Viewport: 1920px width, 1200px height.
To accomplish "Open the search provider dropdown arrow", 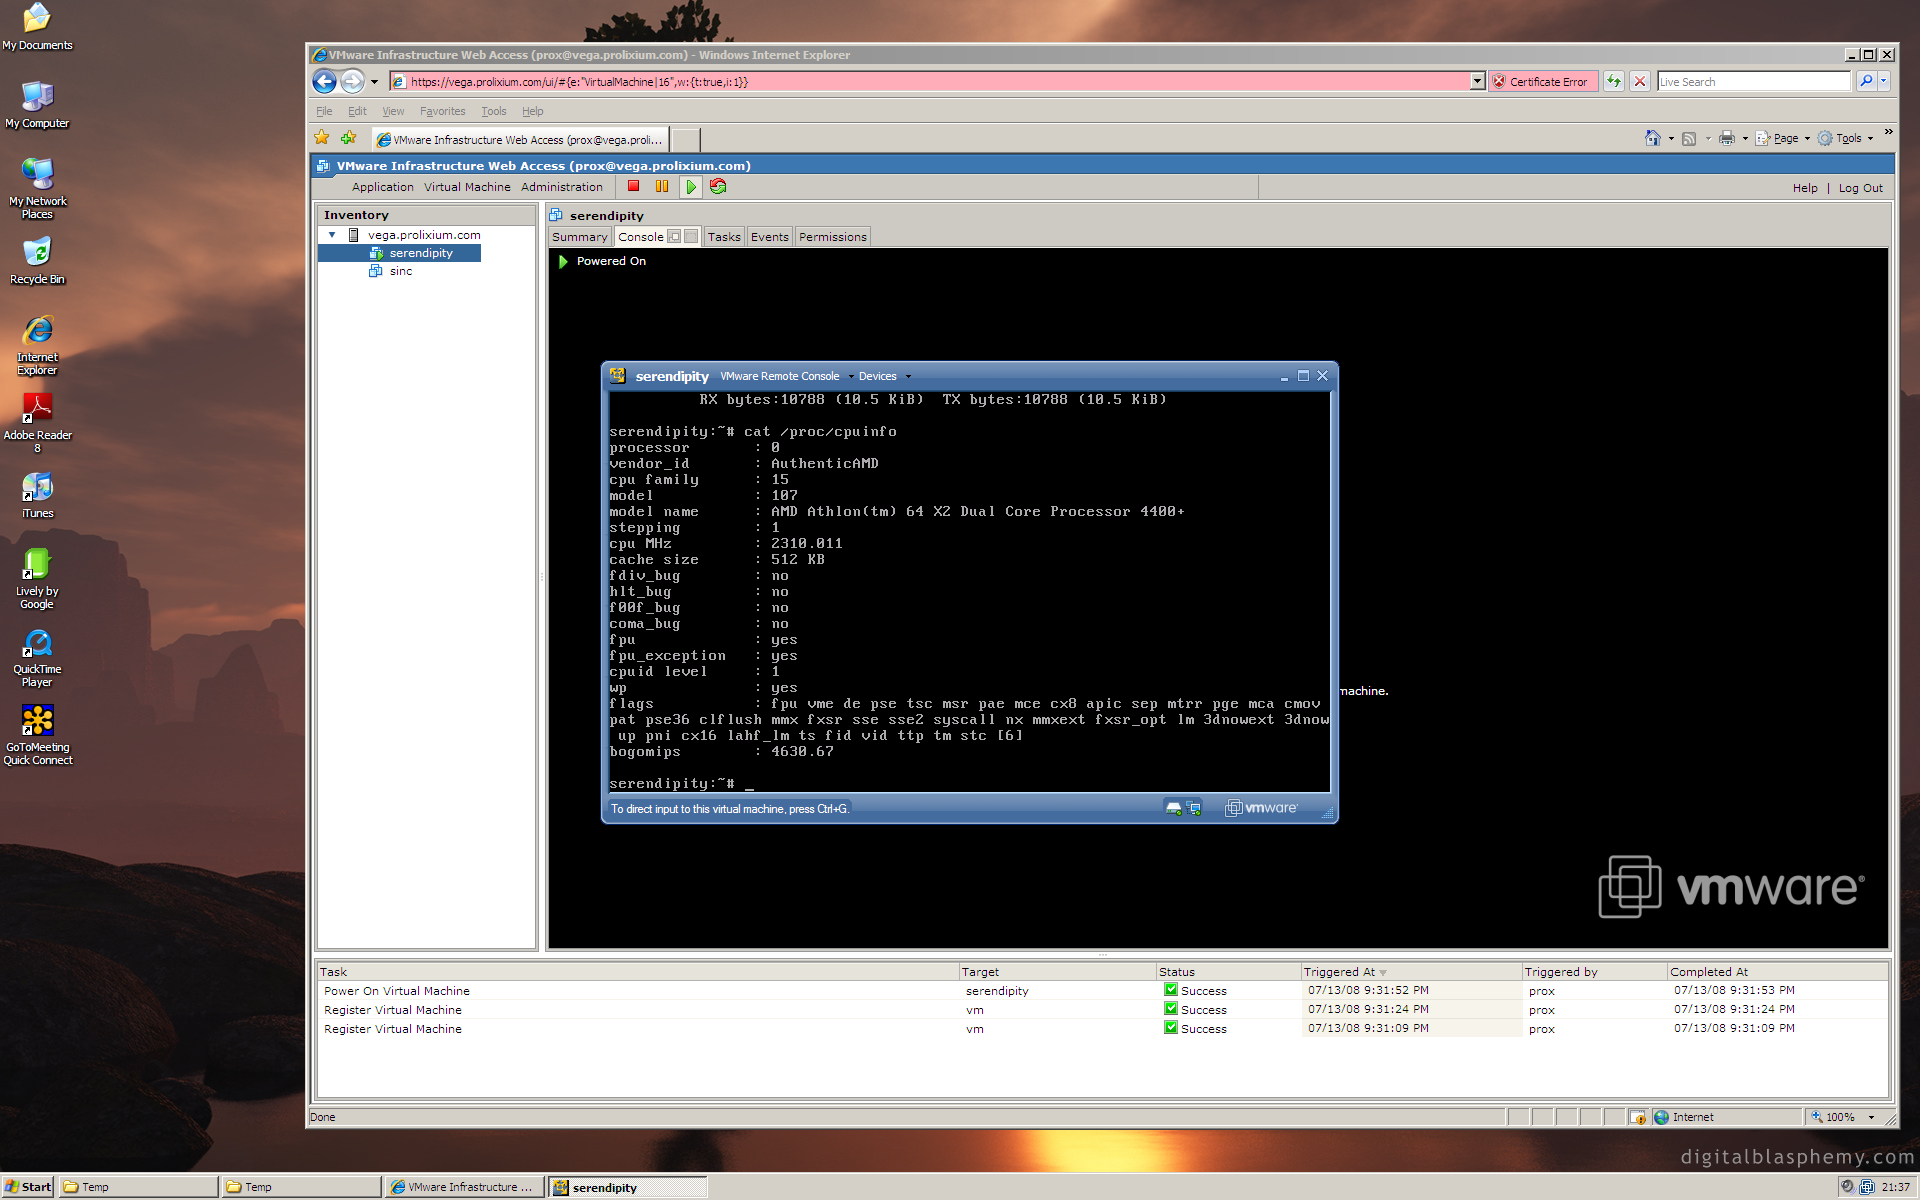I will click(1884, 82).
